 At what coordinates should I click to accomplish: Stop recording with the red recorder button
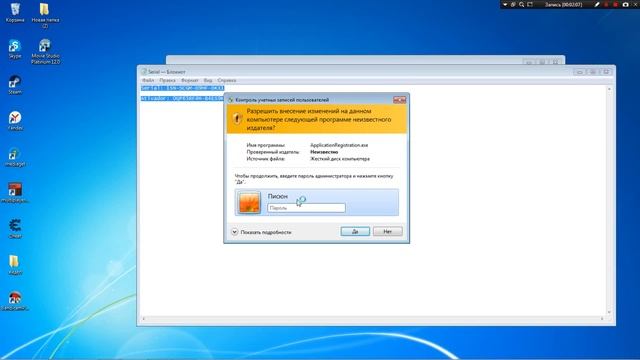pos(615,4)
